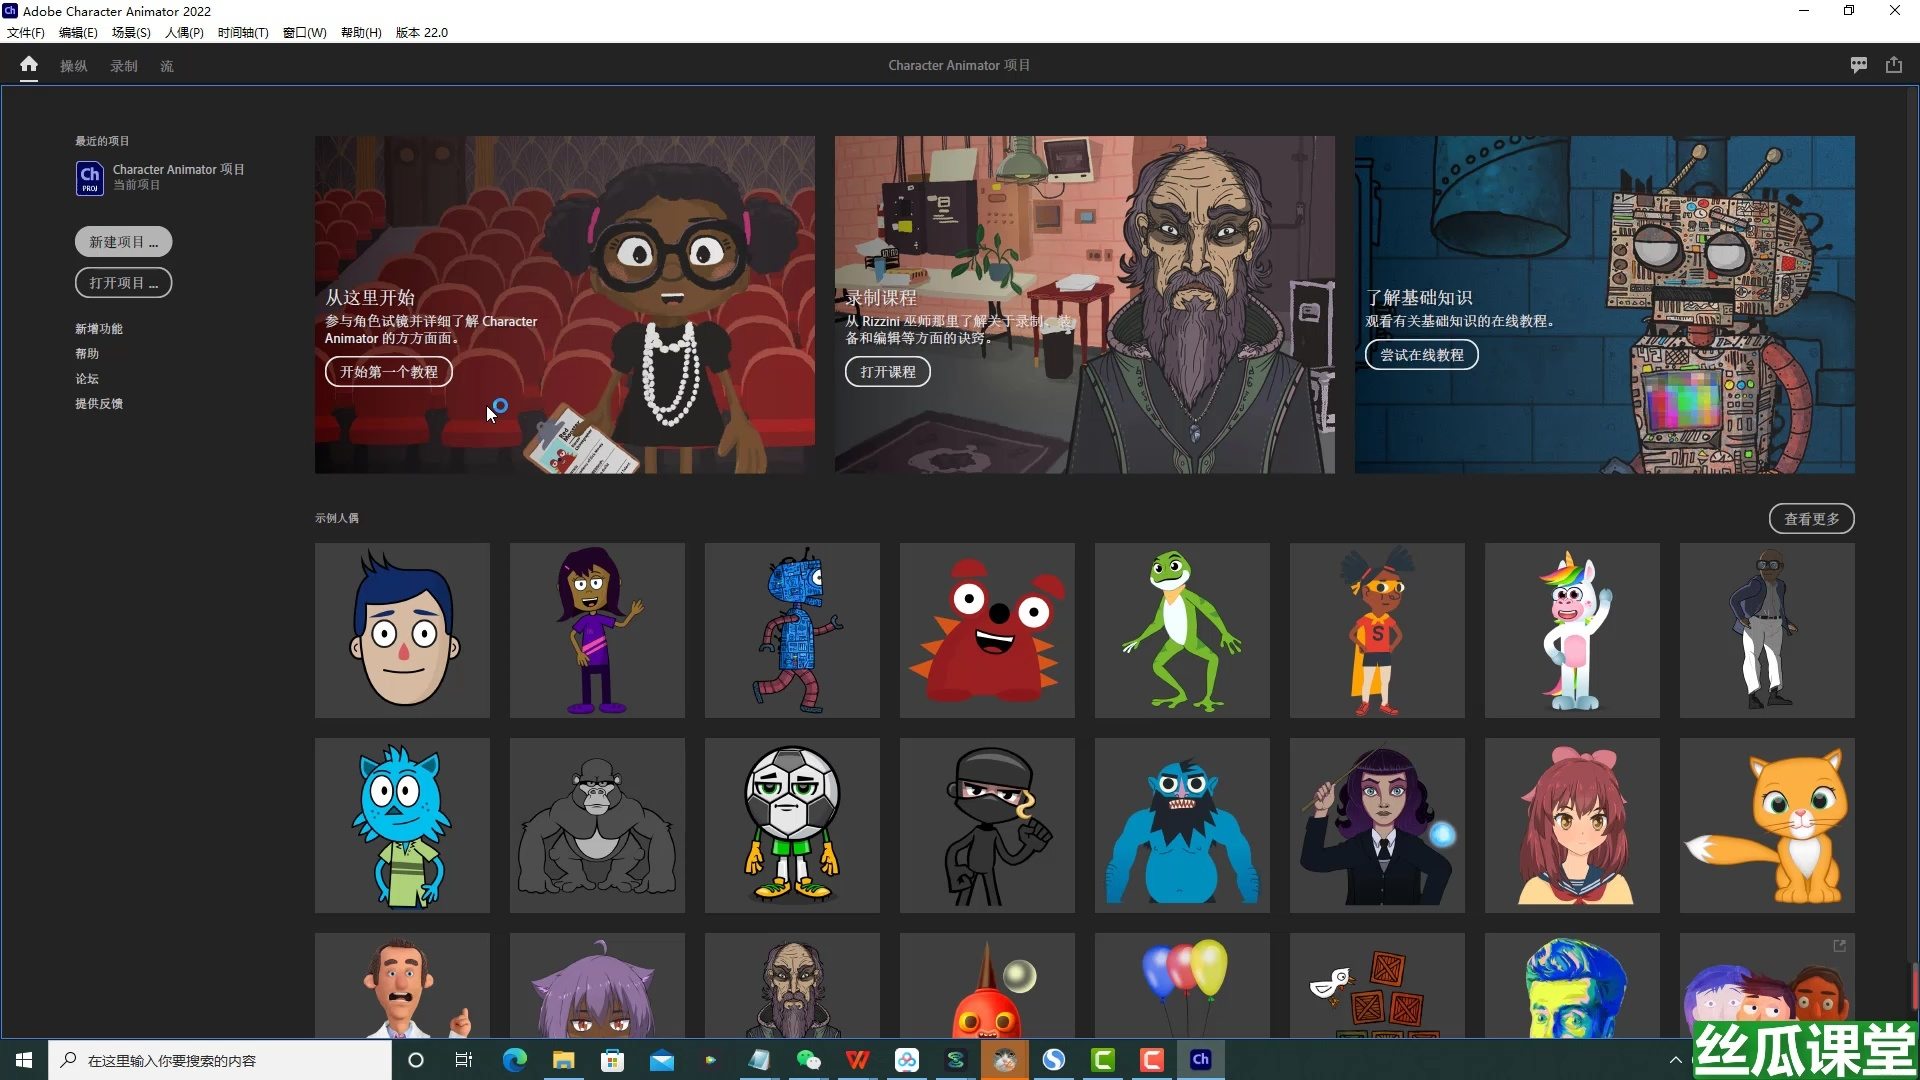Viewport: 1920px width, 1080px height.
Task: Click 查看更多 button
Action: (1812, 519)
